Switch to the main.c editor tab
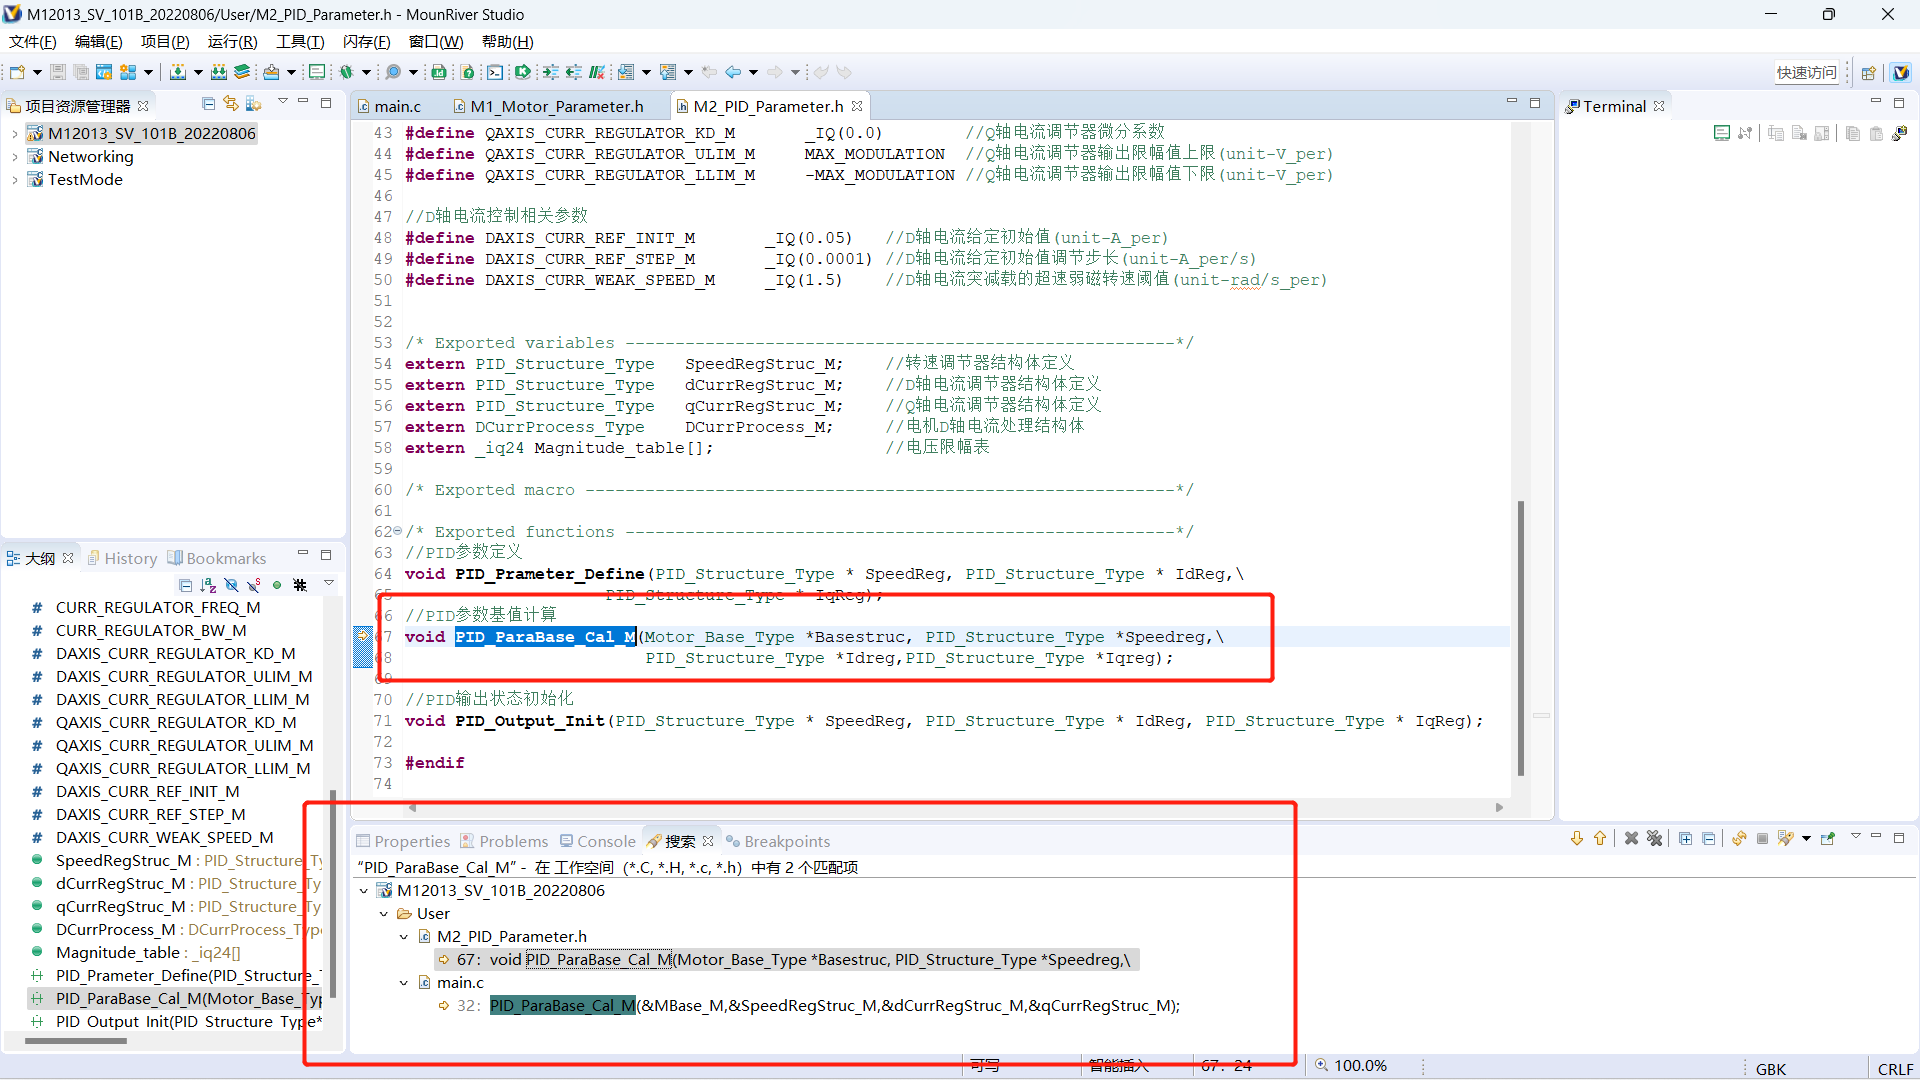Viewport: 1920px width, 1080px height. [x=389, y=106]
